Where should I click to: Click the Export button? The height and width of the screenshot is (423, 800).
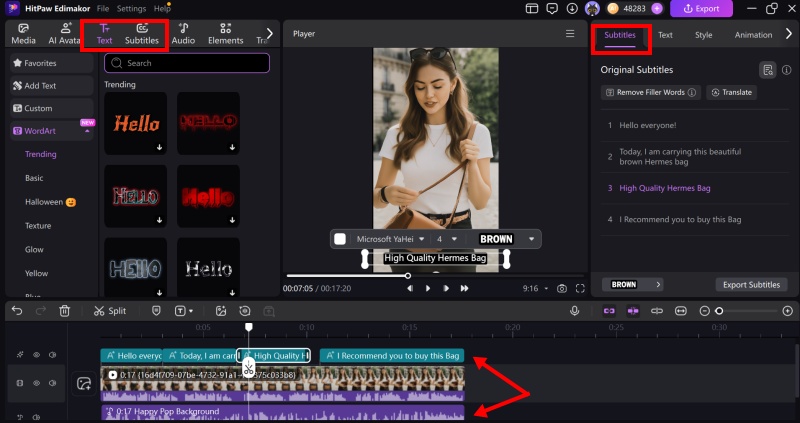(x=701, y=8)
